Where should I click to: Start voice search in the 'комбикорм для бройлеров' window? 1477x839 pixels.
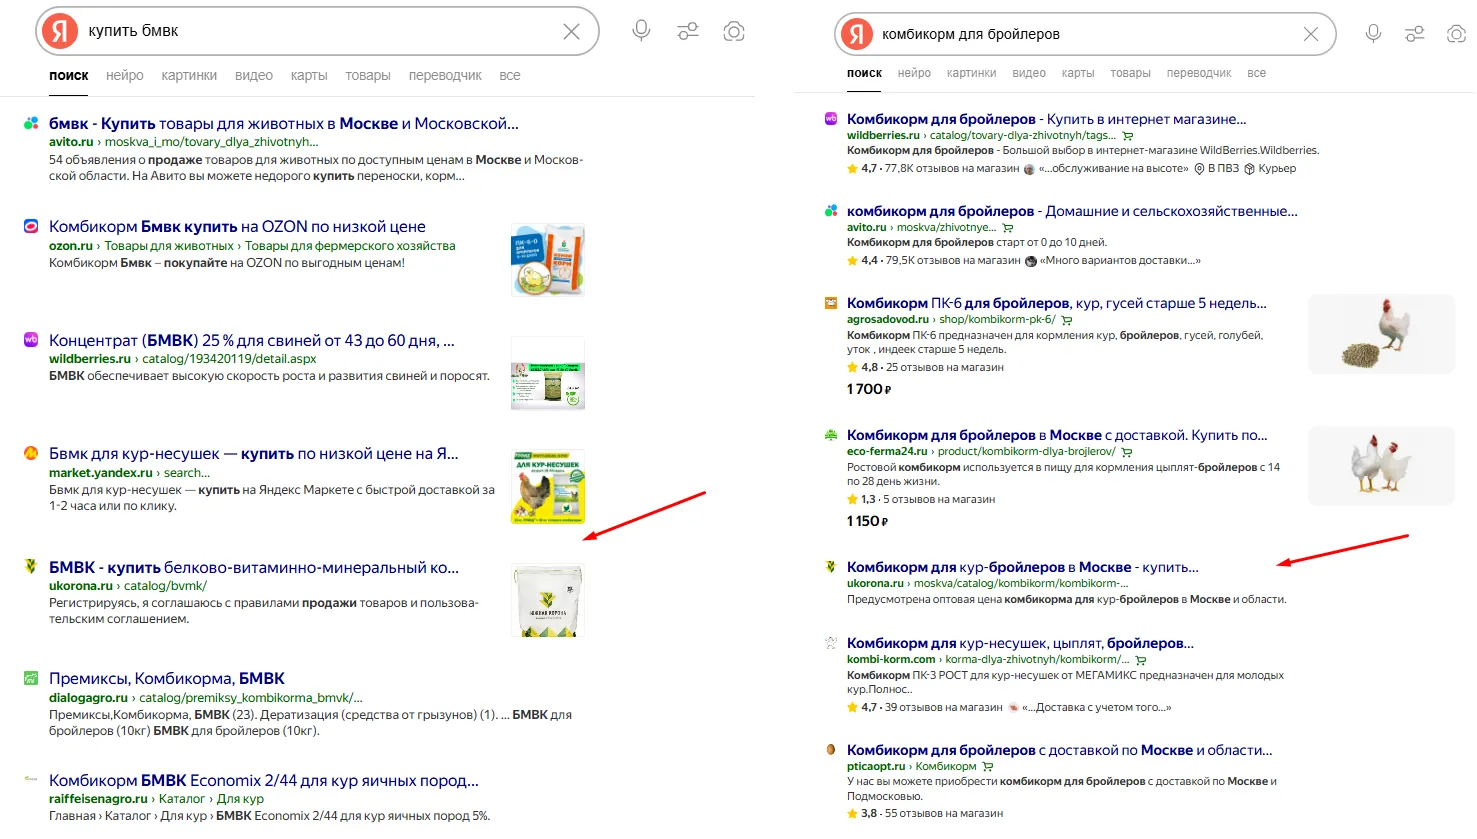click(x=1373, y=34)
